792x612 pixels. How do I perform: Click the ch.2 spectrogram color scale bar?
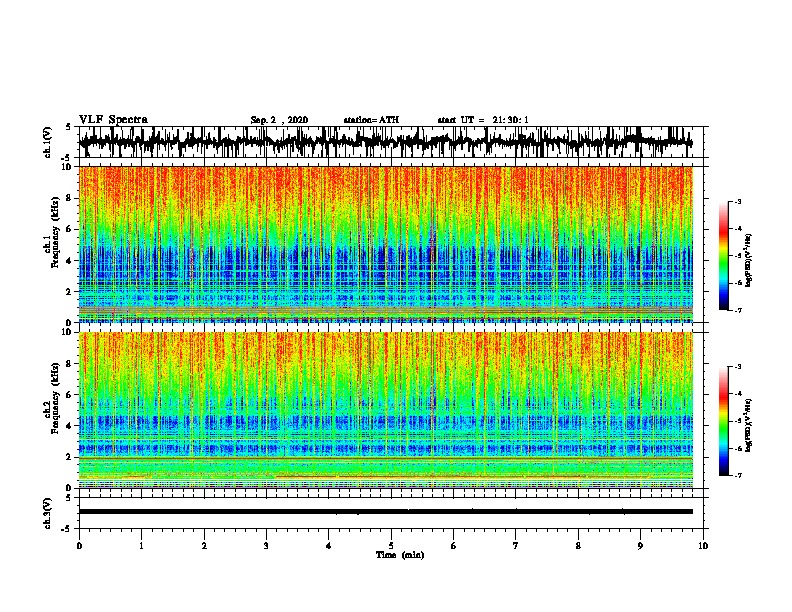[x=723, y=421]
